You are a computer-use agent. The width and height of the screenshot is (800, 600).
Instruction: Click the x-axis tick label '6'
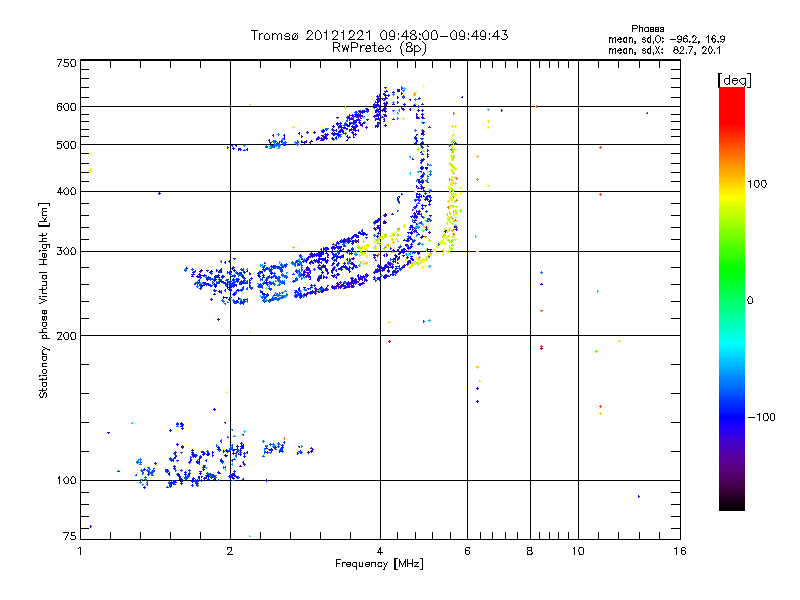pos(467,551)
